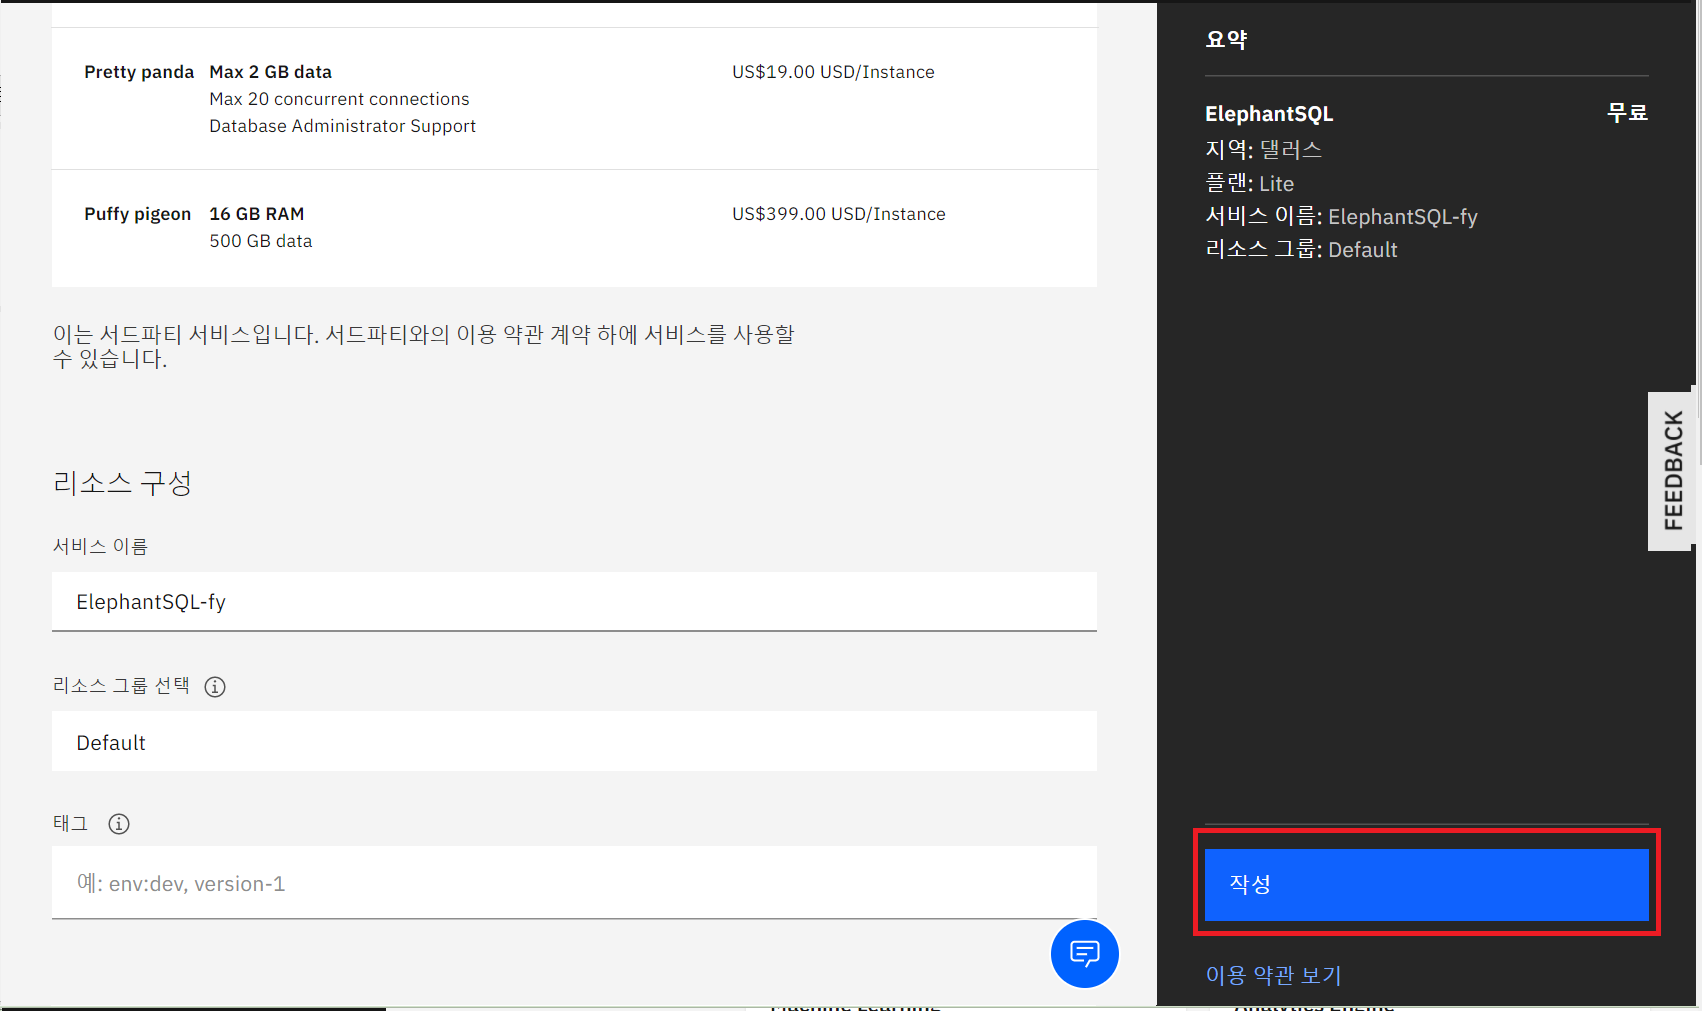Viewport: 1702px width, 1011px height.
Task: Click the 요약 summary heading
Action: tap(1226, 40)
